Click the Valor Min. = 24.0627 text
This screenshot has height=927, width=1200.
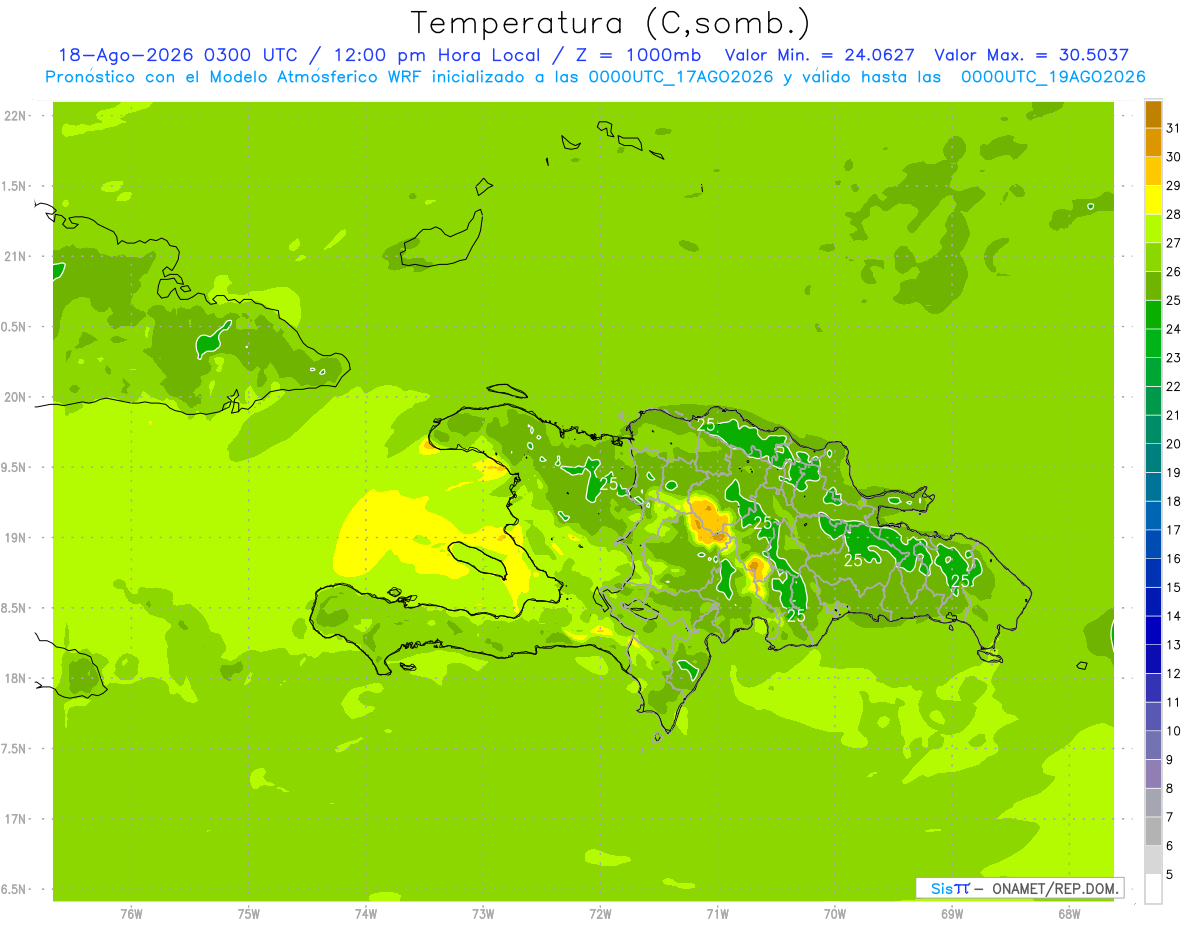point(820,56)
